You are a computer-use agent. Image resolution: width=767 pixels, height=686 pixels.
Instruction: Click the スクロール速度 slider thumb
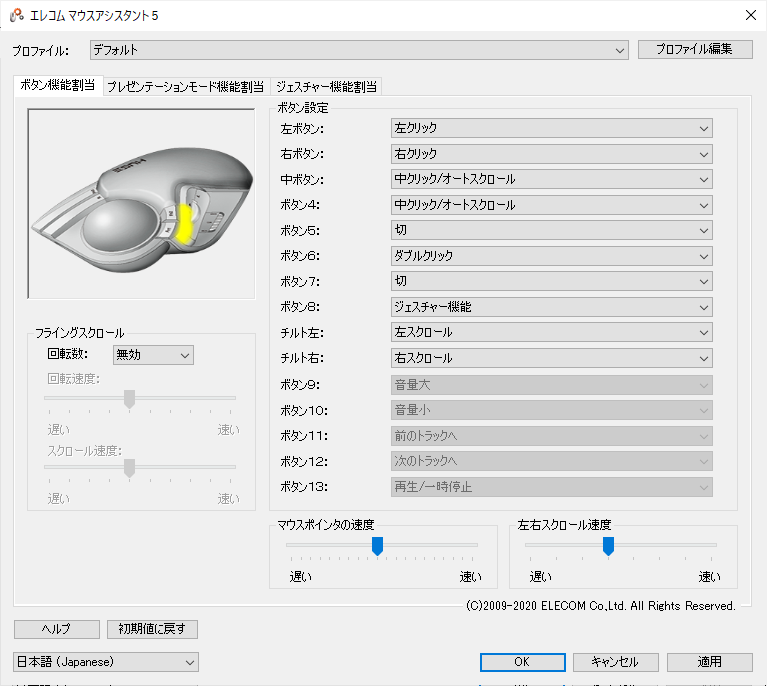(129, 468)
